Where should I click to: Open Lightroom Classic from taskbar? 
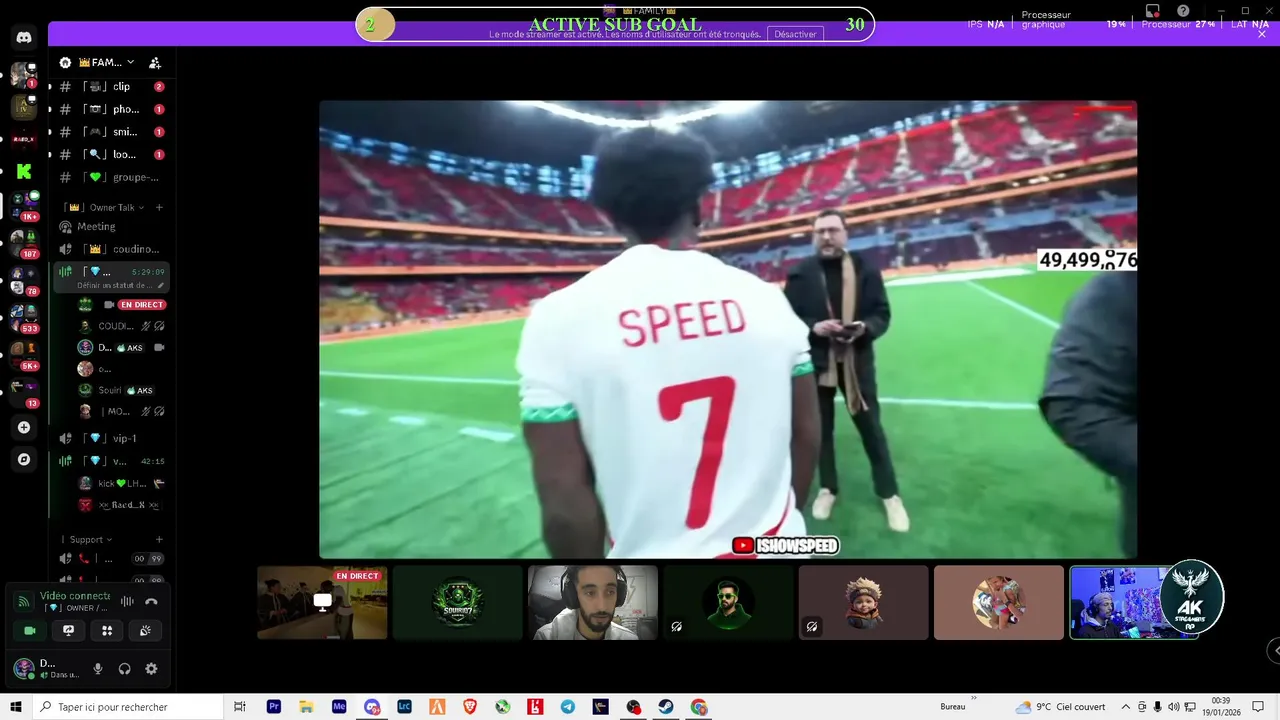(404, 707)
